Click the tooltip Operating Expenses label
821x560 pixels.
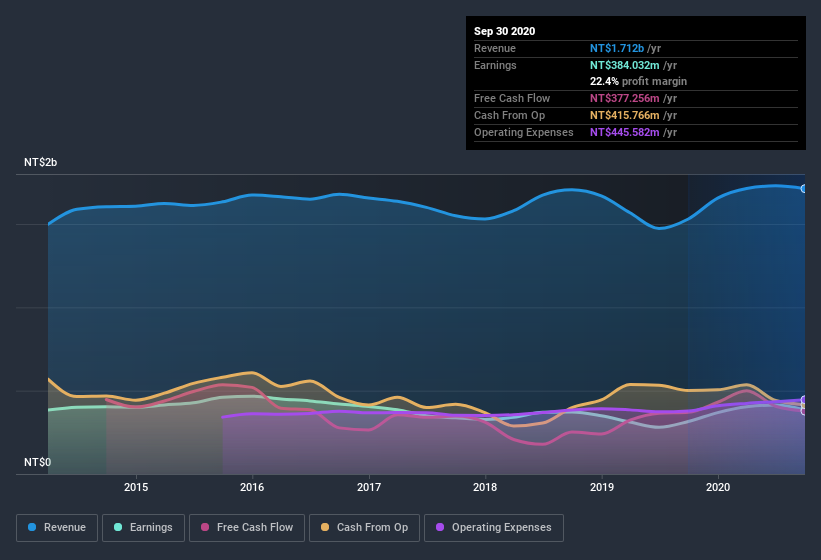coord(524,132)
